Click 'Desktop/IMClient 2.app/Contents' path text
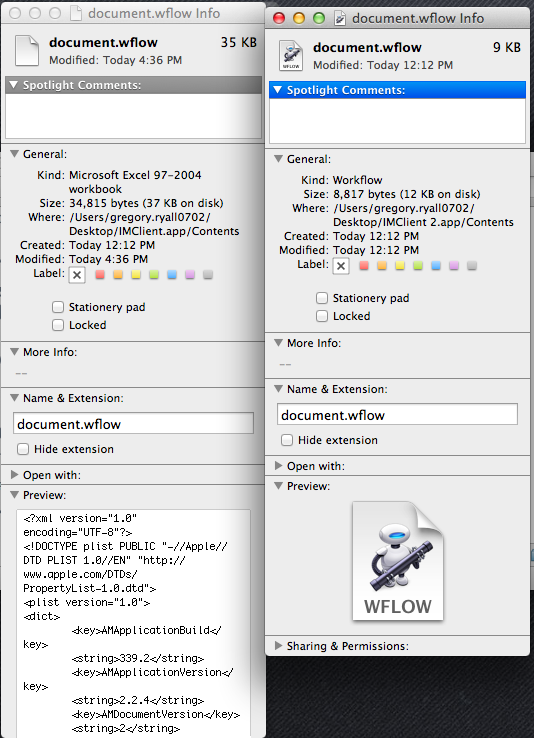 pos(423,222)
